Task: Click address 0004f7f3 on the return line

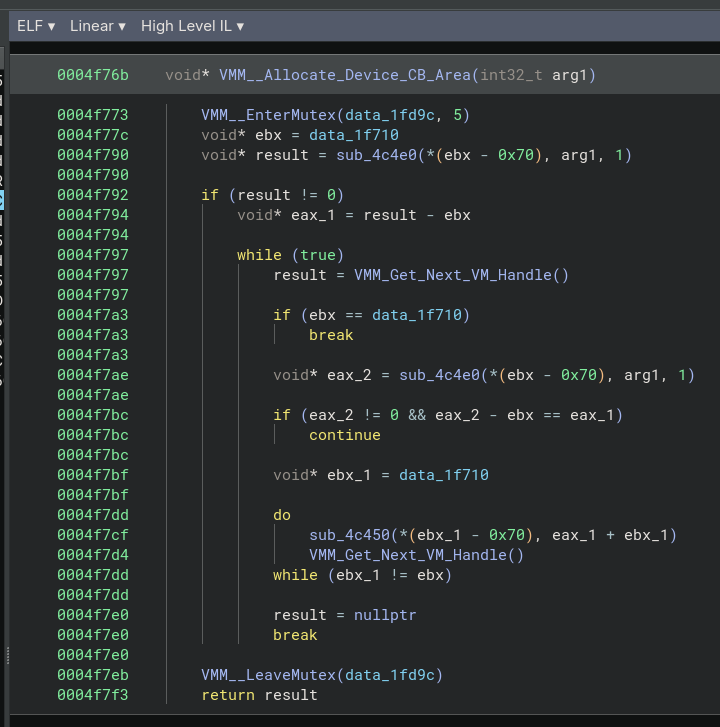Action: point(93,695)
